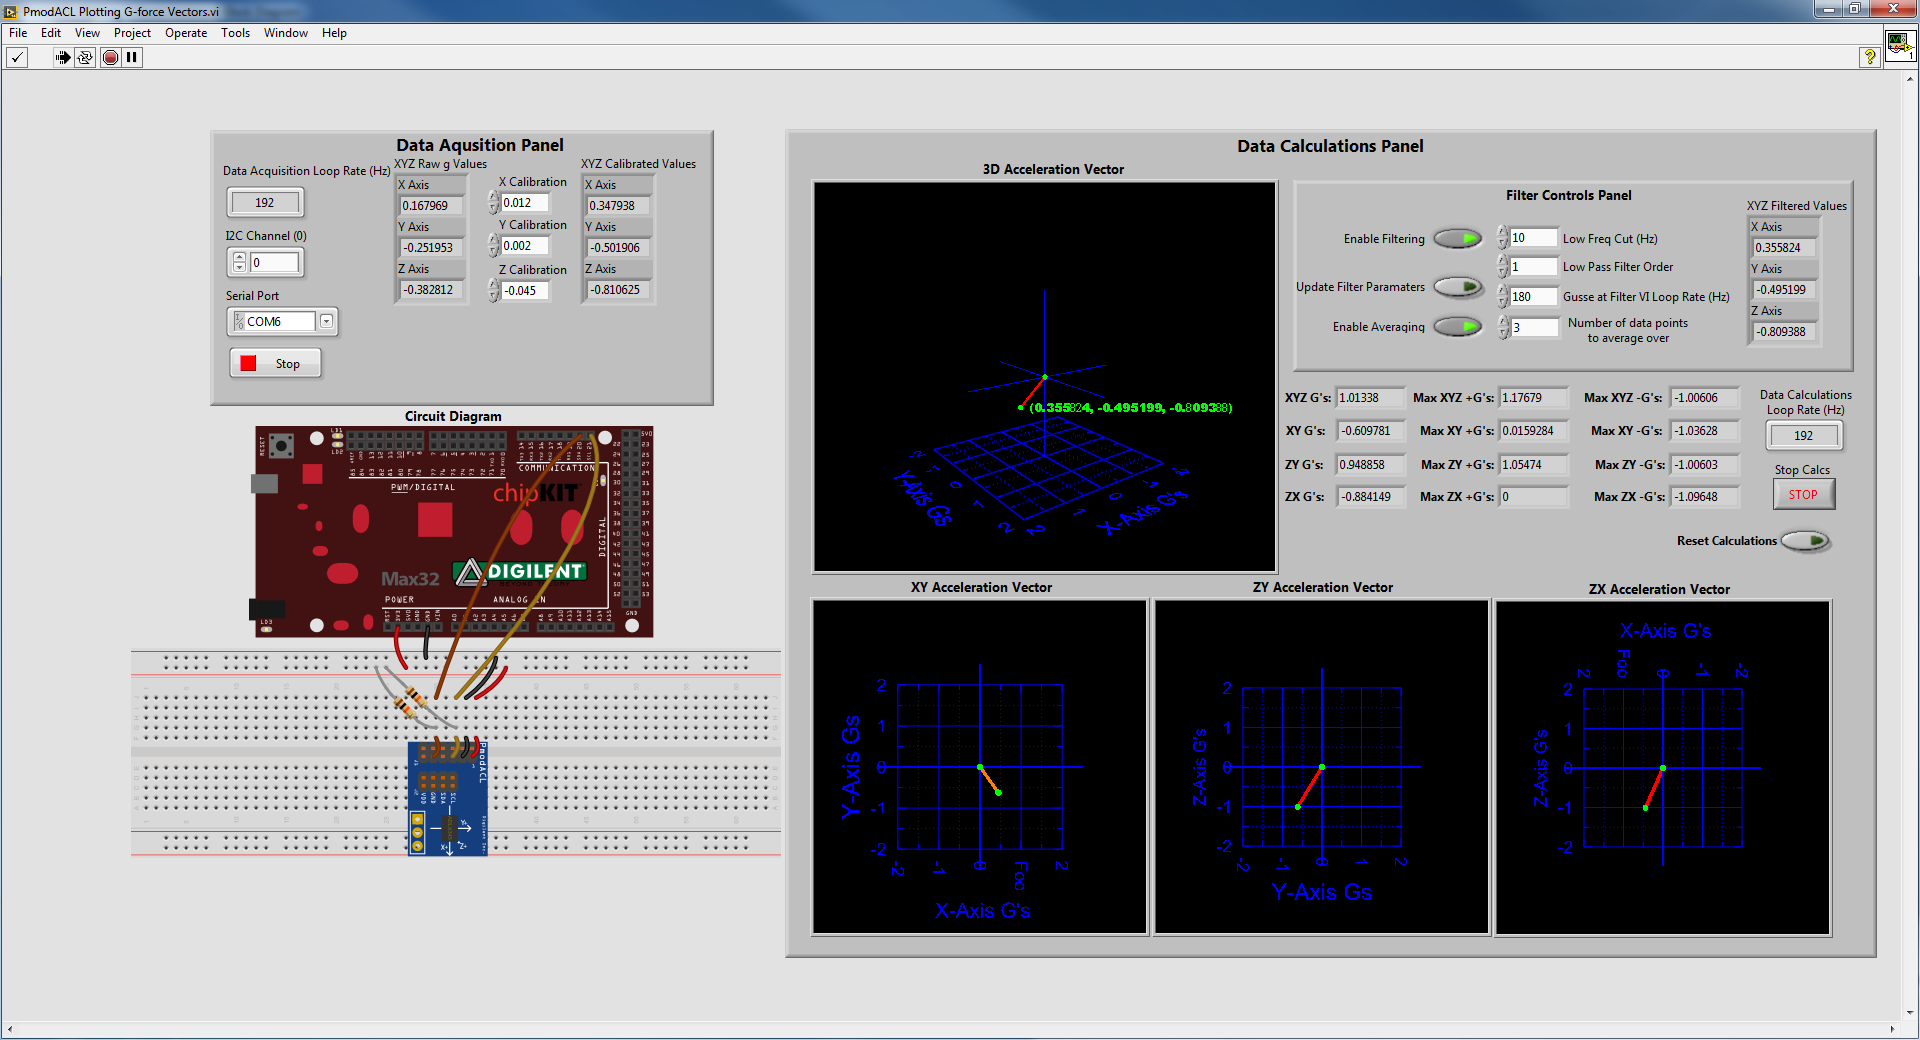Abort execution with the red stop icon

(x=110, y=57)
